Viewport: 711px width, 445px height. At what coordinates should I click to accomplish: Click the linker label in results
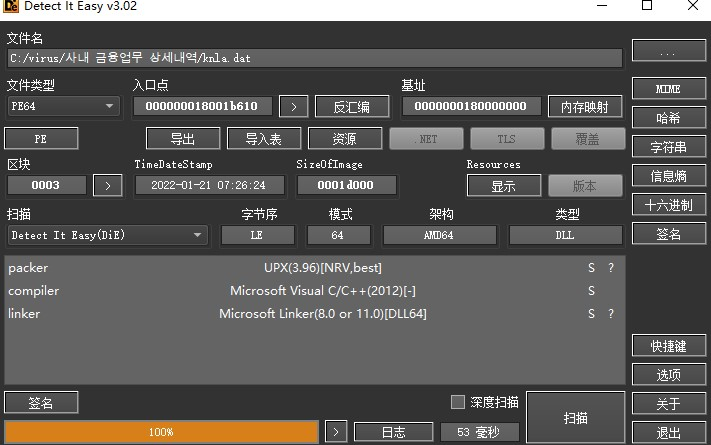(24, 314)
